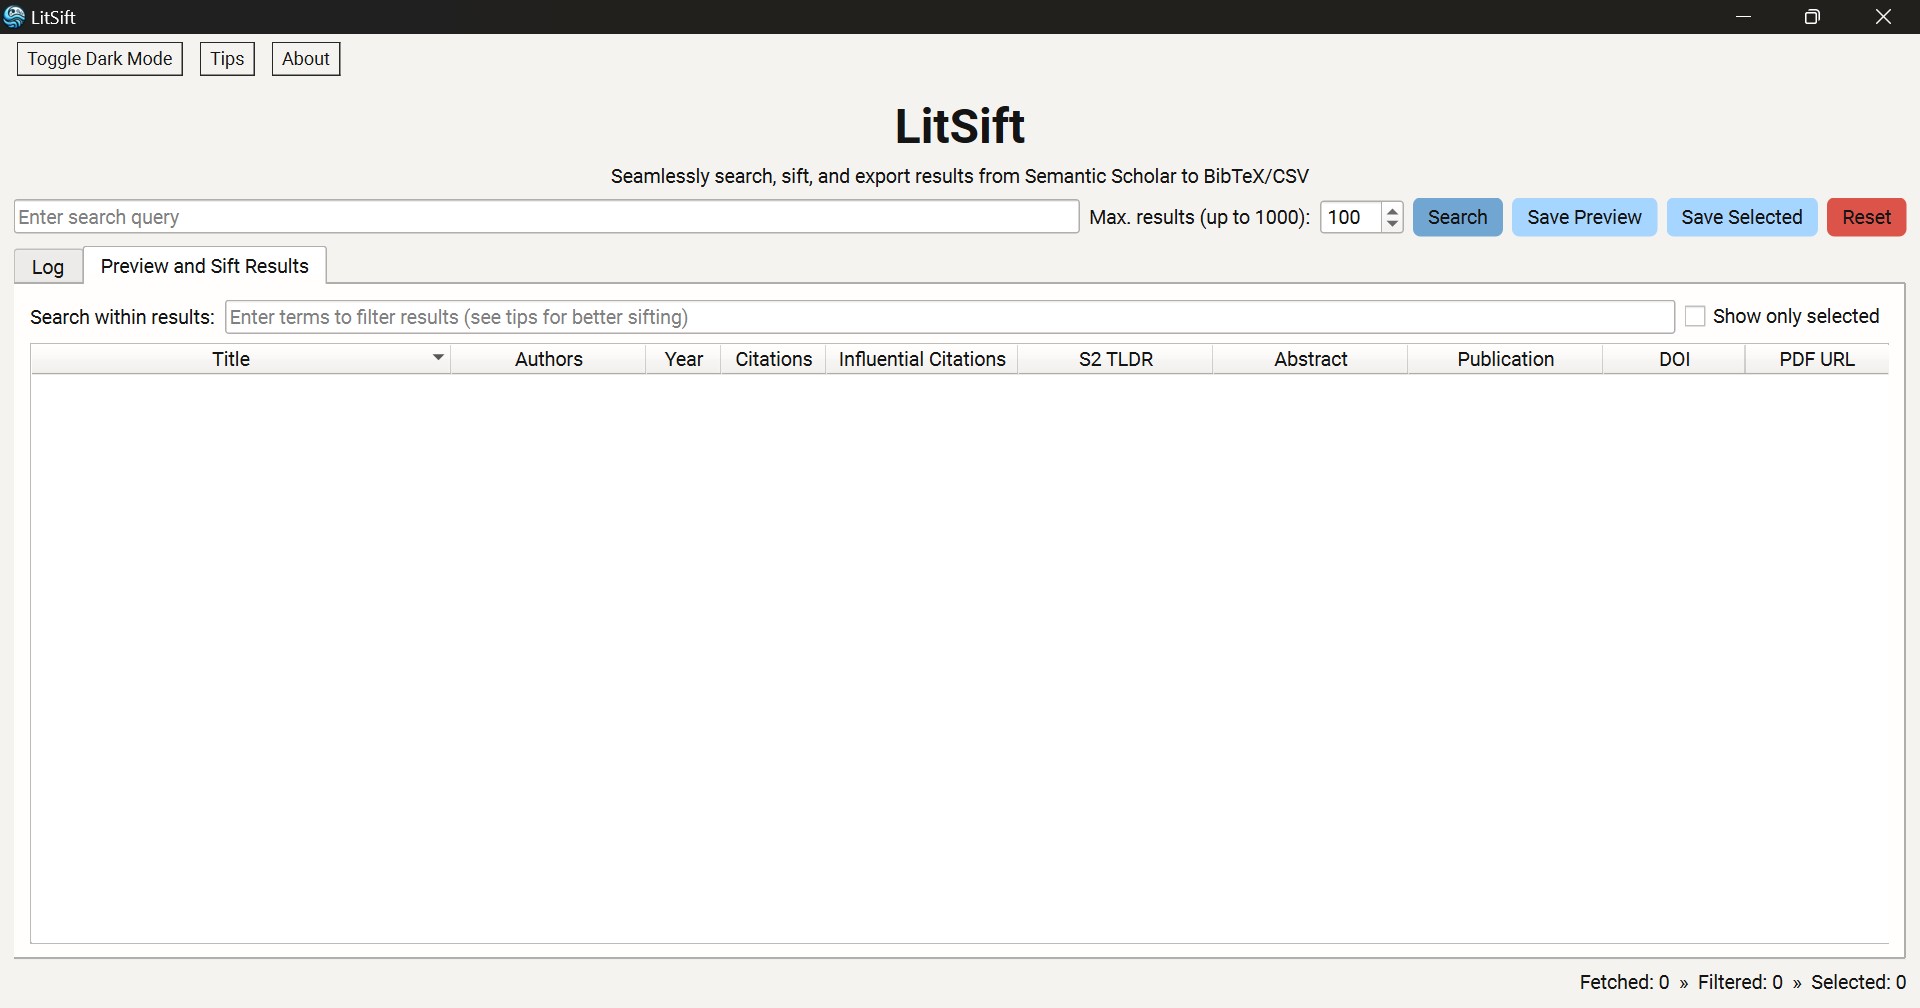
Task: Click the S2 TLDR column header
Action: click(x=1115, y=359)
